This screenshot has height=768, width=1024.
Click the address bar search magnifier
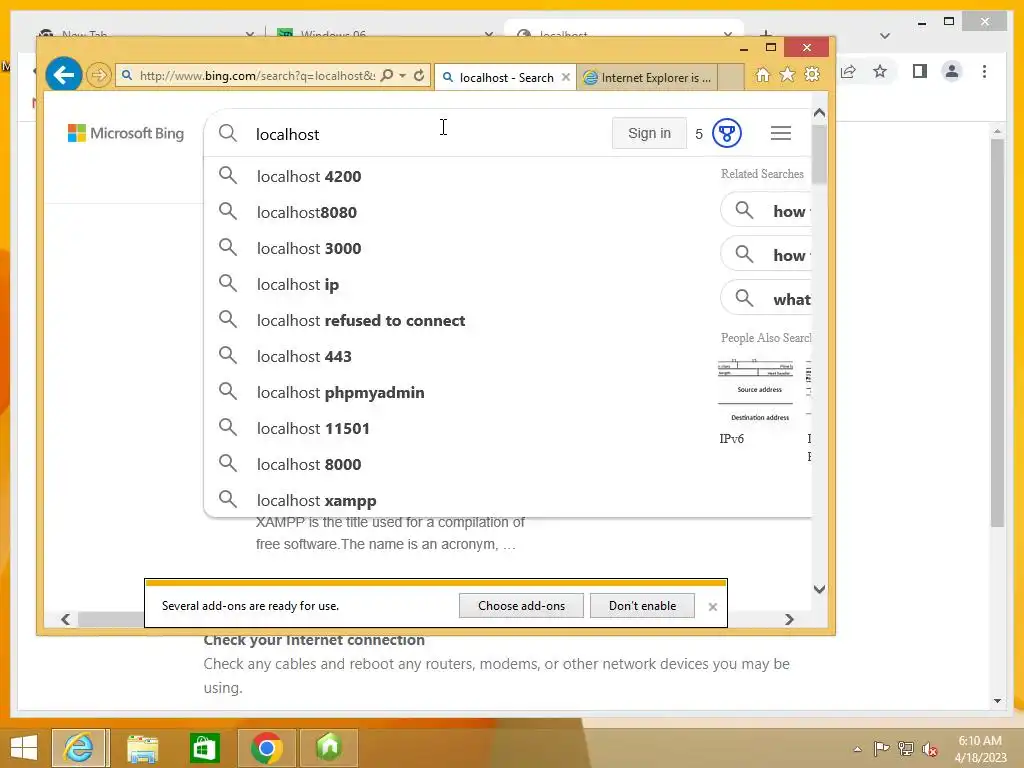coord(387,76)
